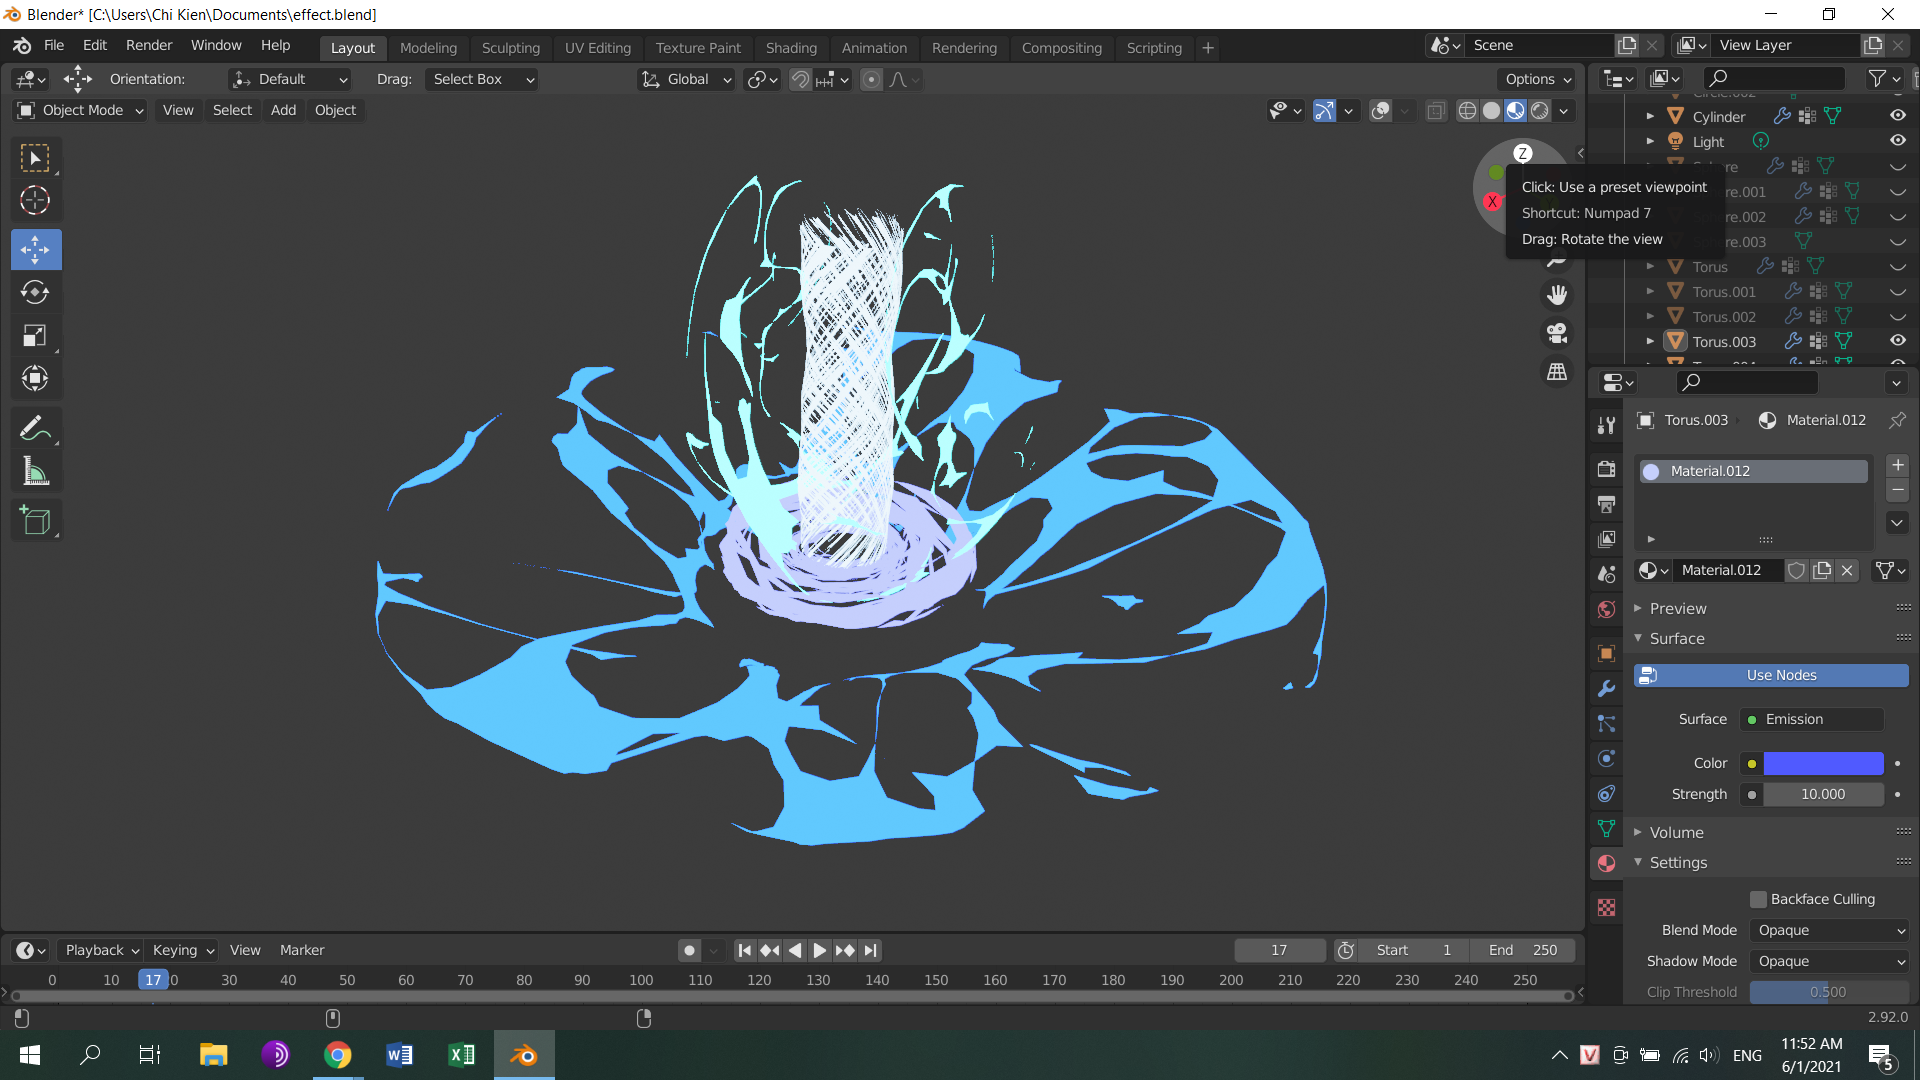This screenshot has height=1080, width=1920.
Task: Expand the Volume panel
Action: tap(1676, 832)
